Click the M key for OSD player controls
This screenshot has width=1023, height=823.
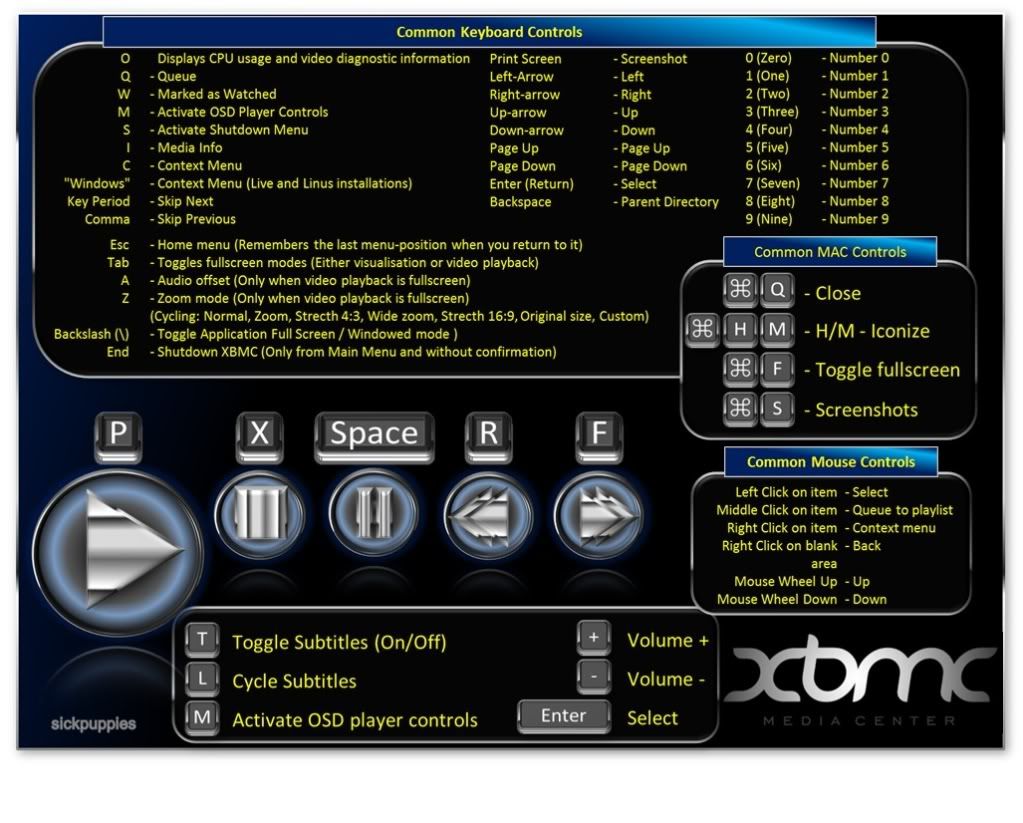click(203, 717)
